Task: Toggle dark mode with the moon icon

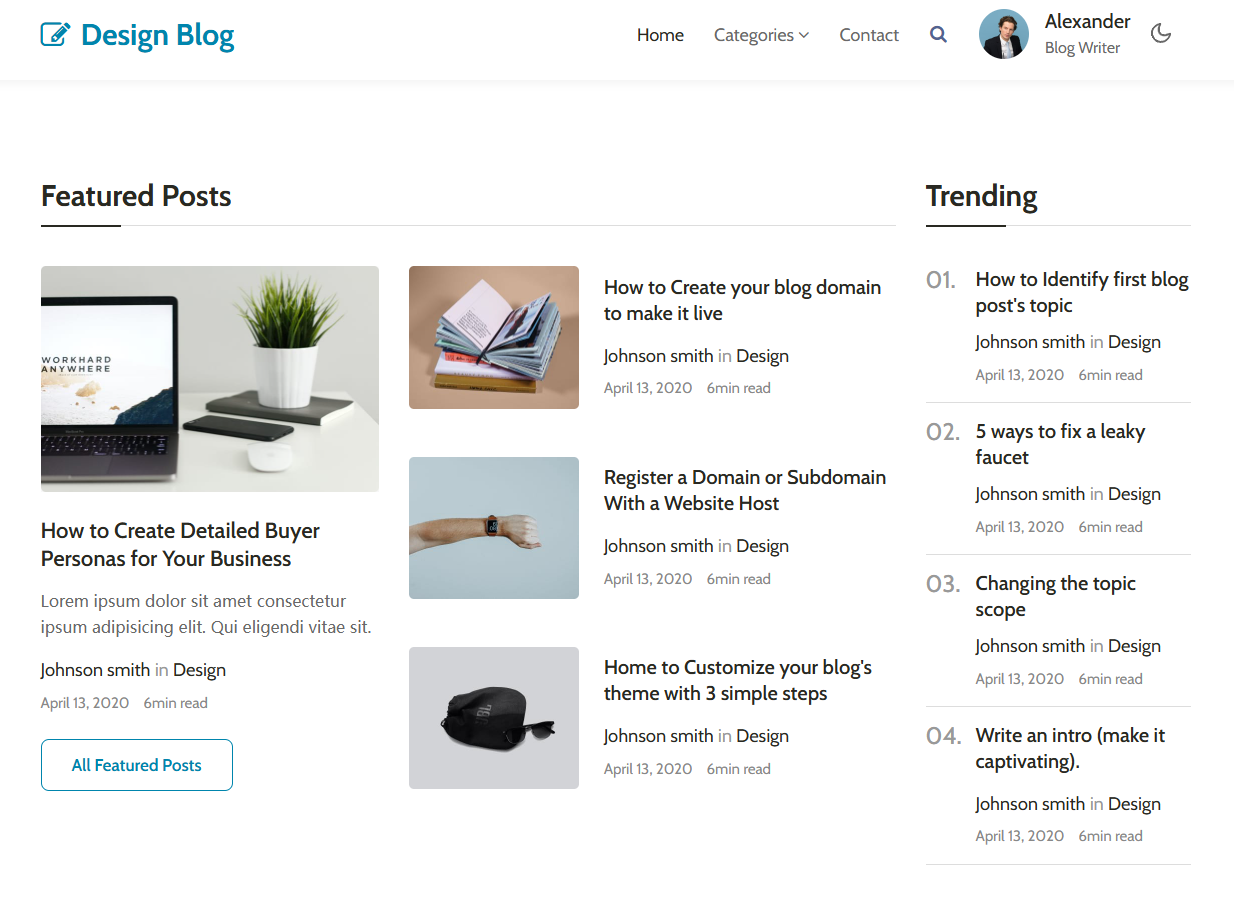Action: pyautogui.click(x=1160, y=34)
